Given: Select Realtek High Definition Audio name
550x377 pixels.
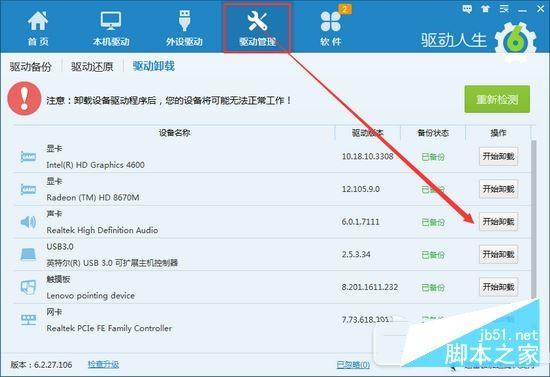Looking at the screenshot, I should pyautogui.click(x=102, y=230).
